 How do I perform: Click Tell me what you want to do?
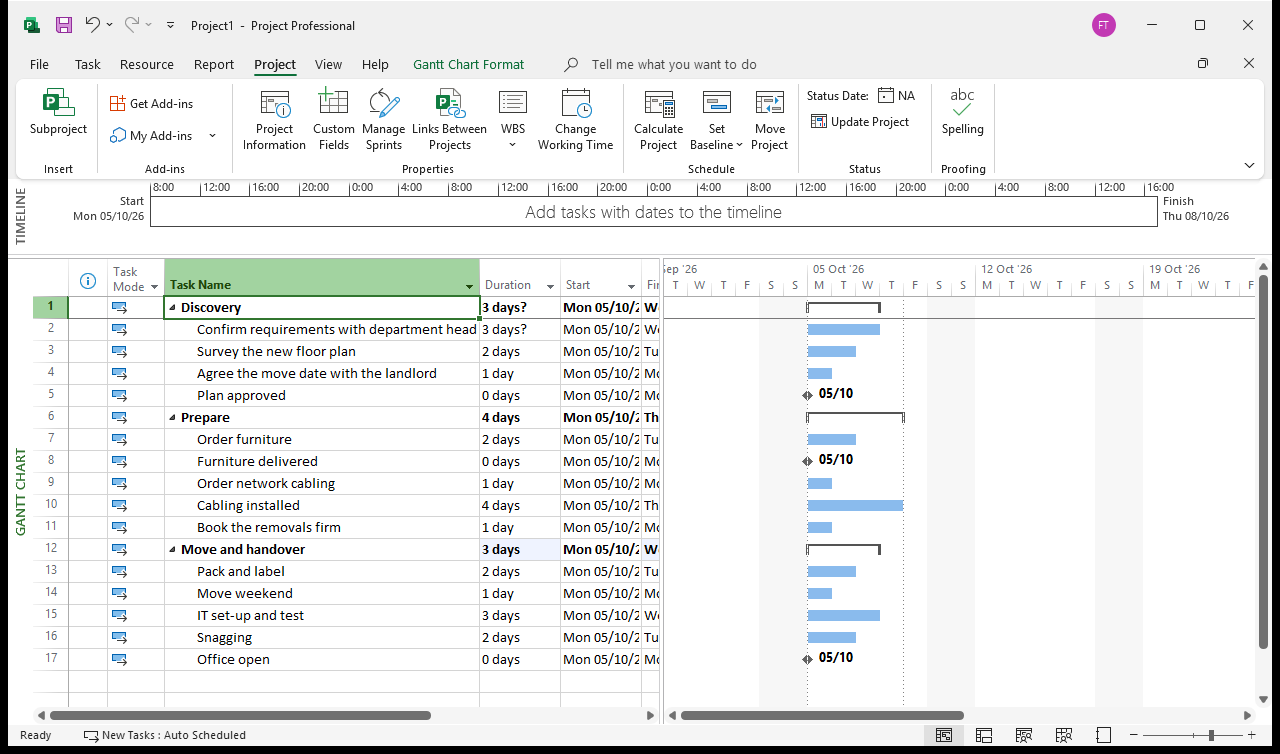tap(674, 64)
